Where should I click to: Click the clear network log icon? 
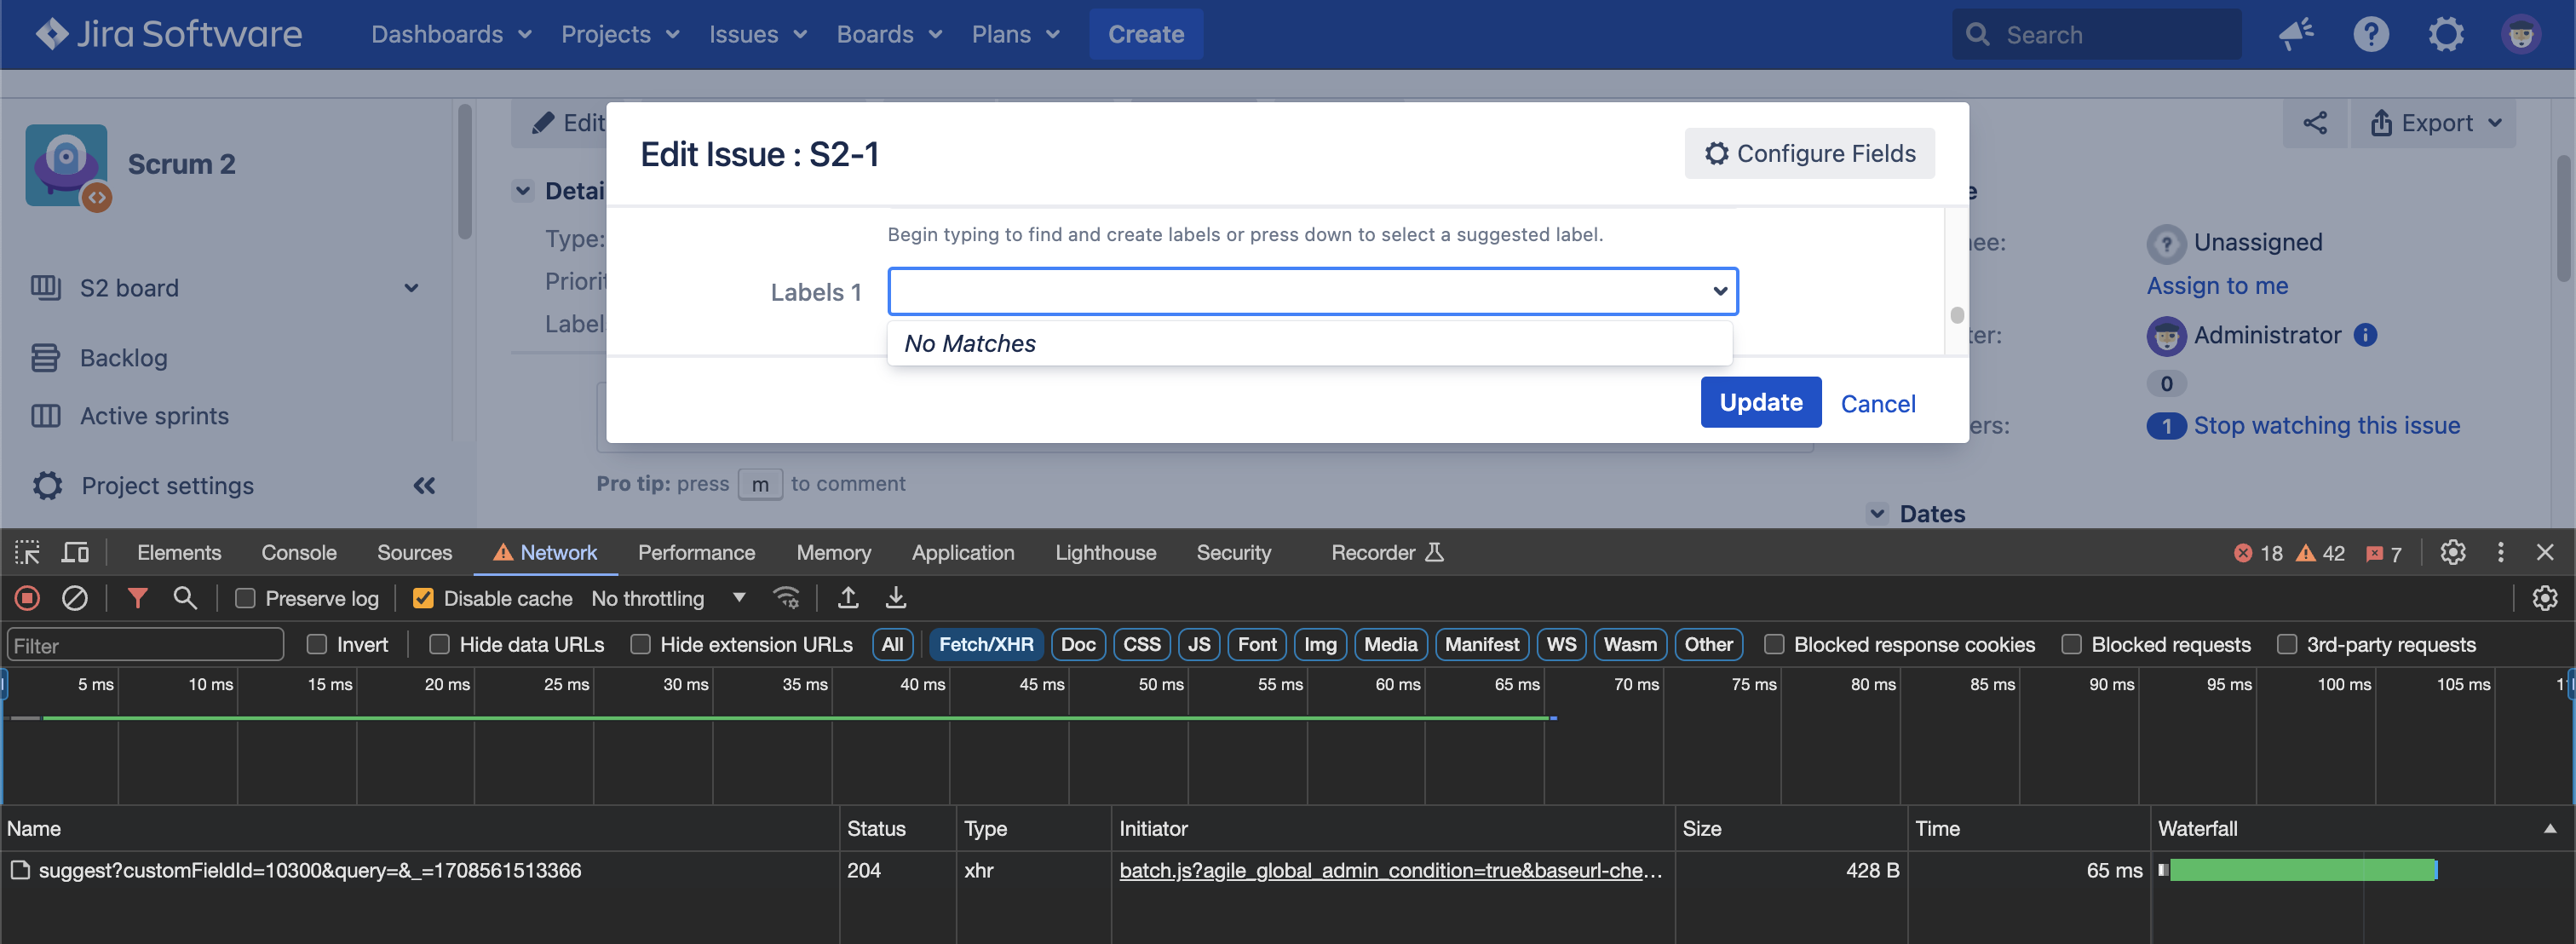click(x=75, y=598)
